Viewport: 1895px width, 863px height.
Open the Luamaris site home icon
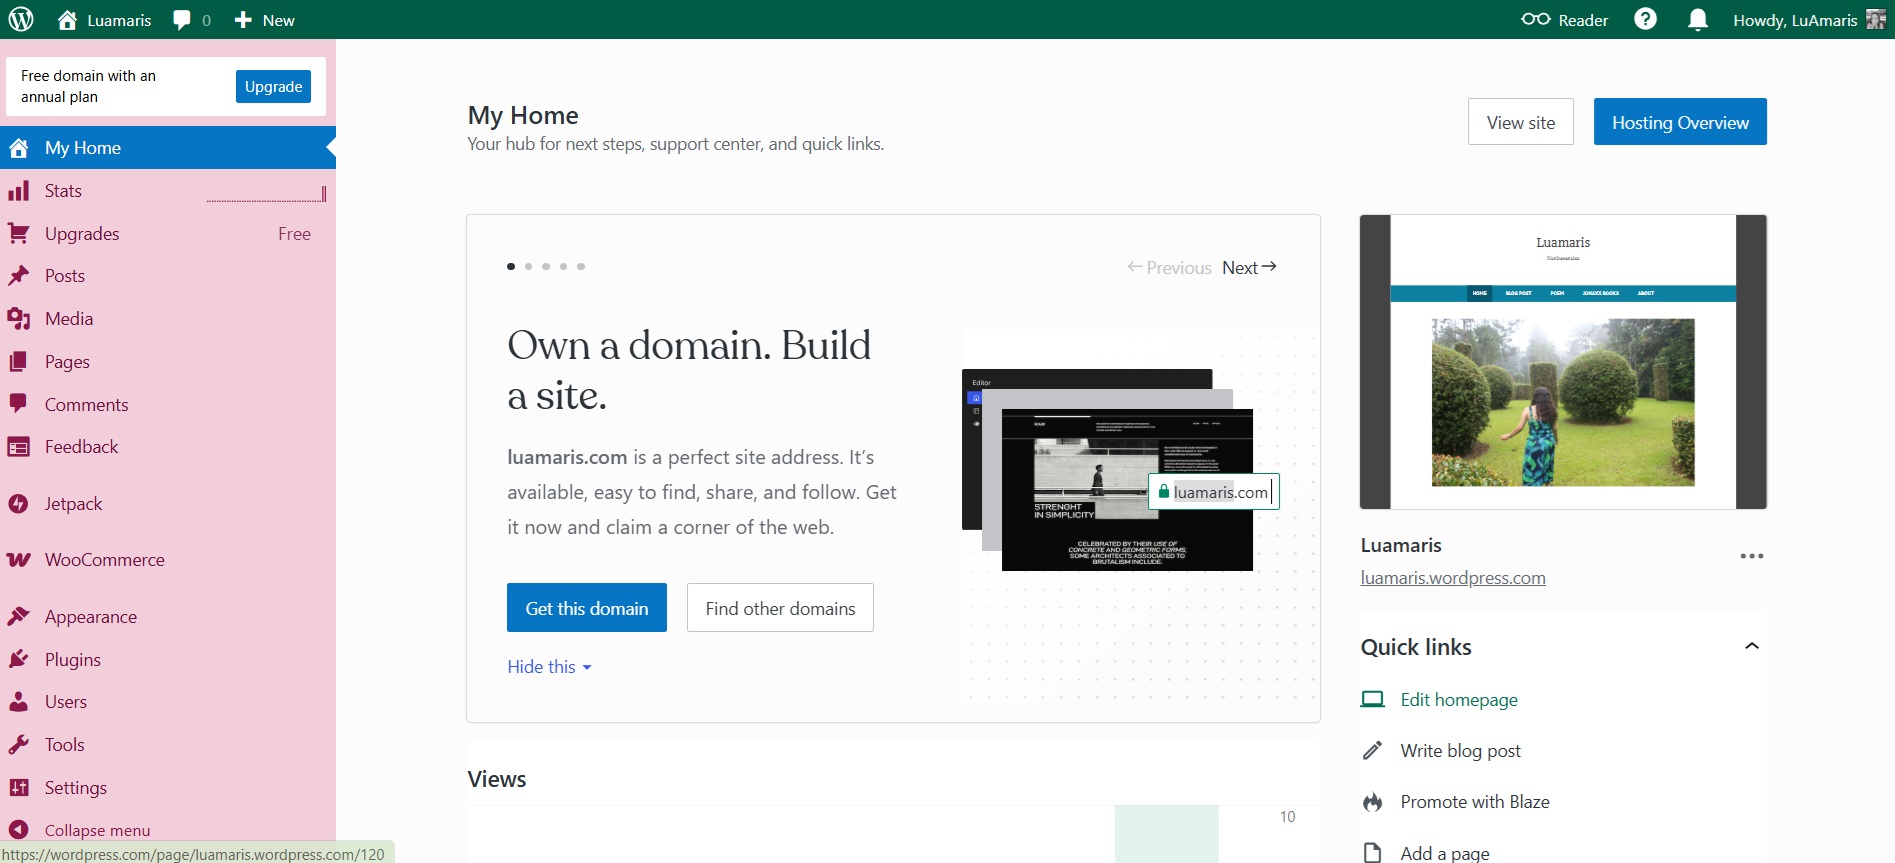67,20
